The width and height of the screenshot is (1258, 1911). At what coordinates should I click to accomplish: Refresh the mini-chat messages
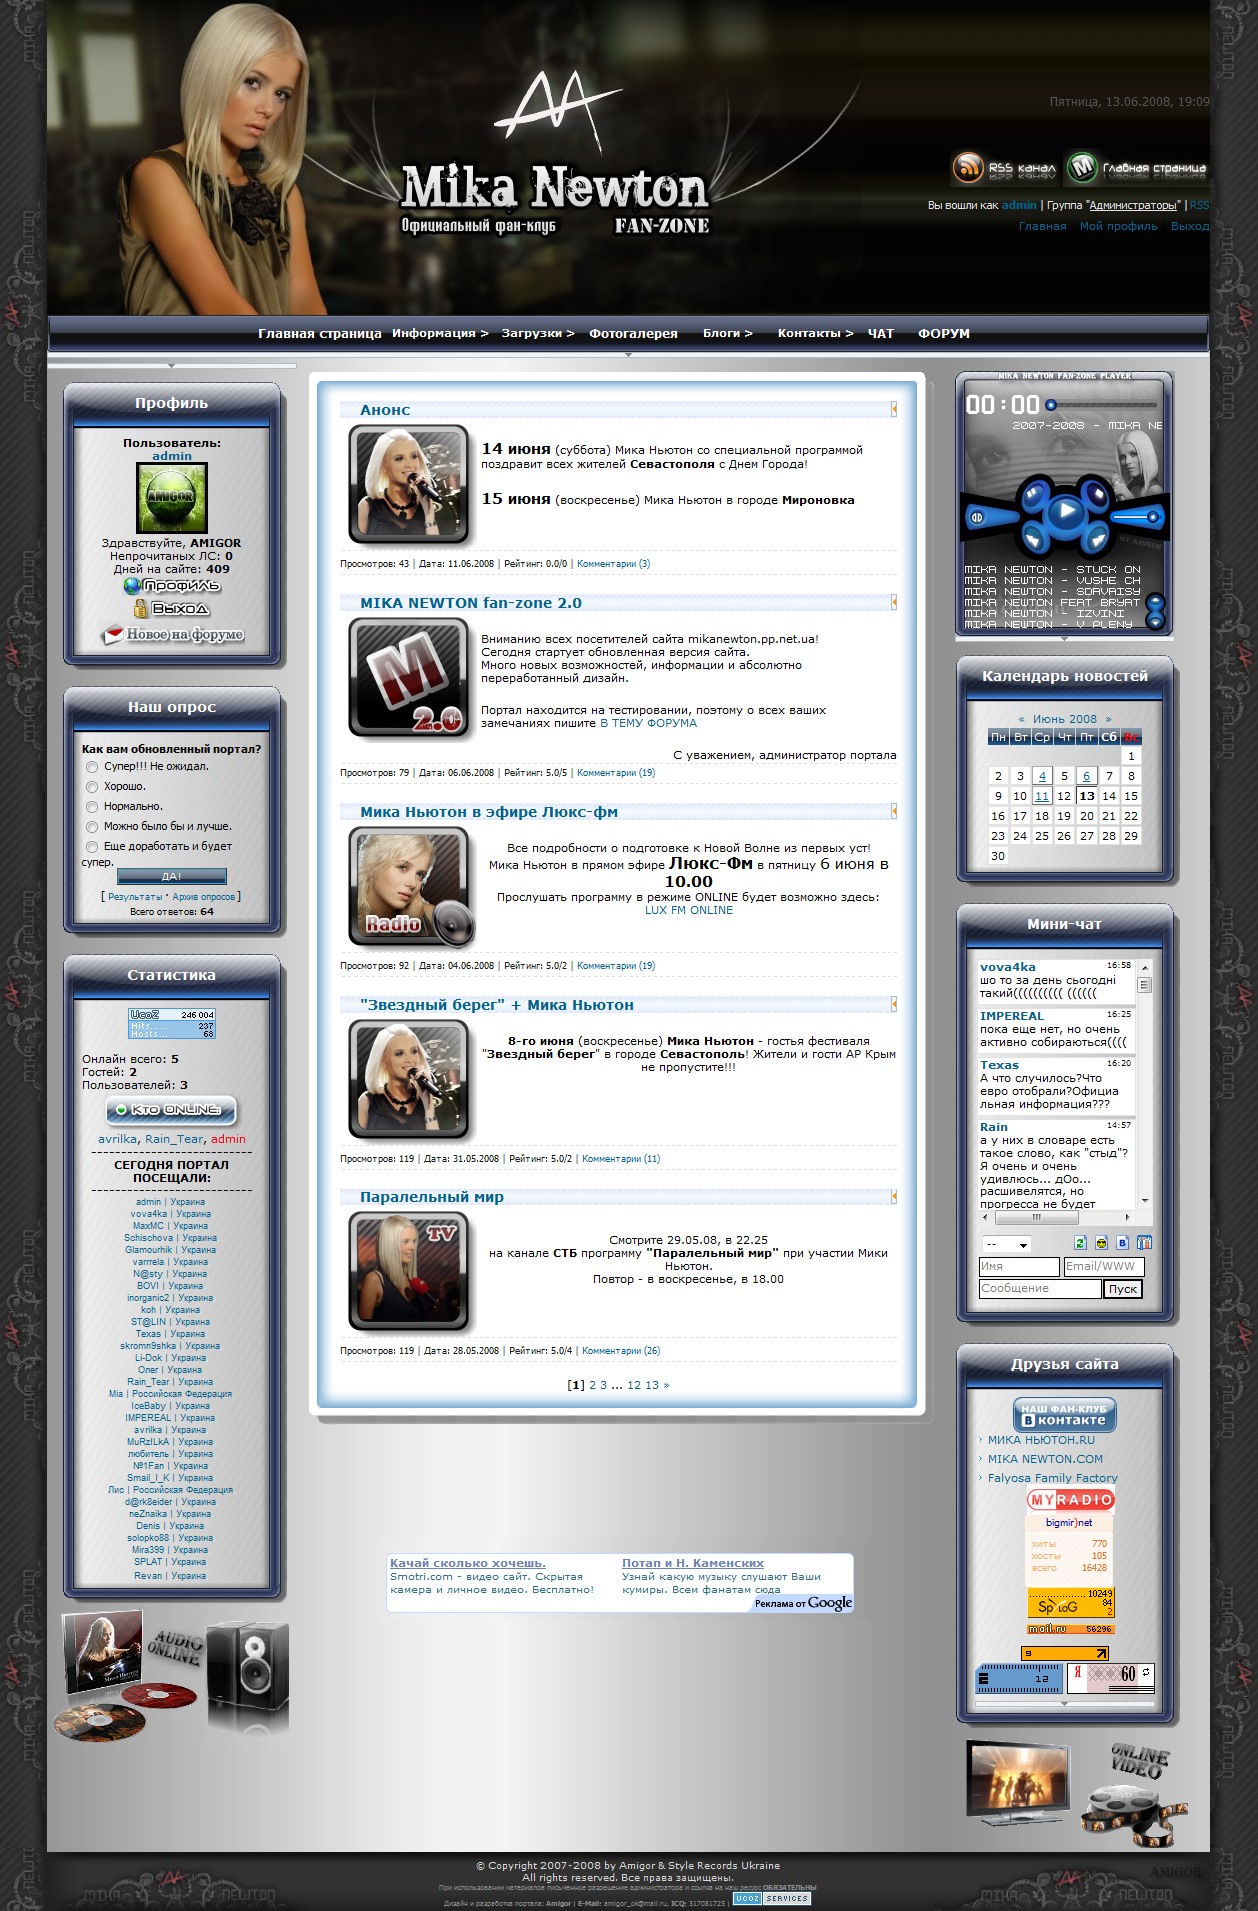pos(1080,1242)
